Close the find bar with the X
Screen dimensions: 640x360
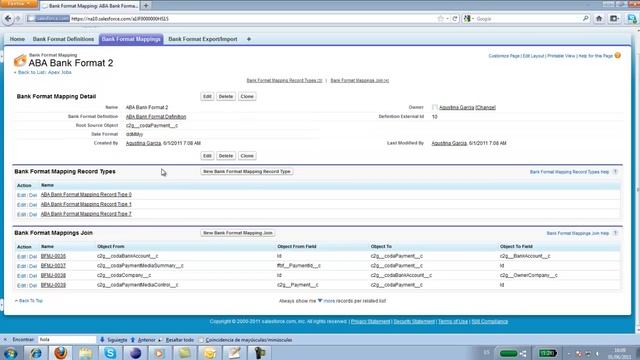(x=5, y=340)
